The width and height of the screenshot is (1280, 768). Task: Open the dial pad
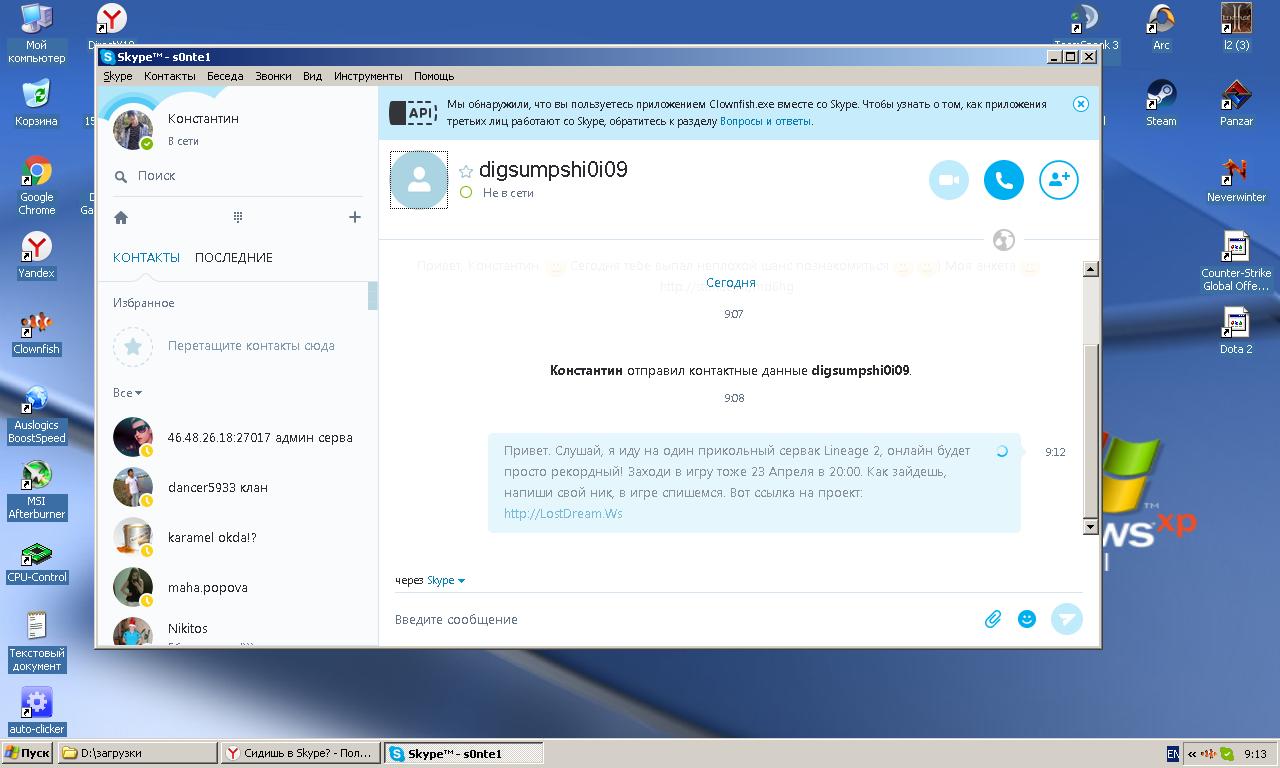238,217
